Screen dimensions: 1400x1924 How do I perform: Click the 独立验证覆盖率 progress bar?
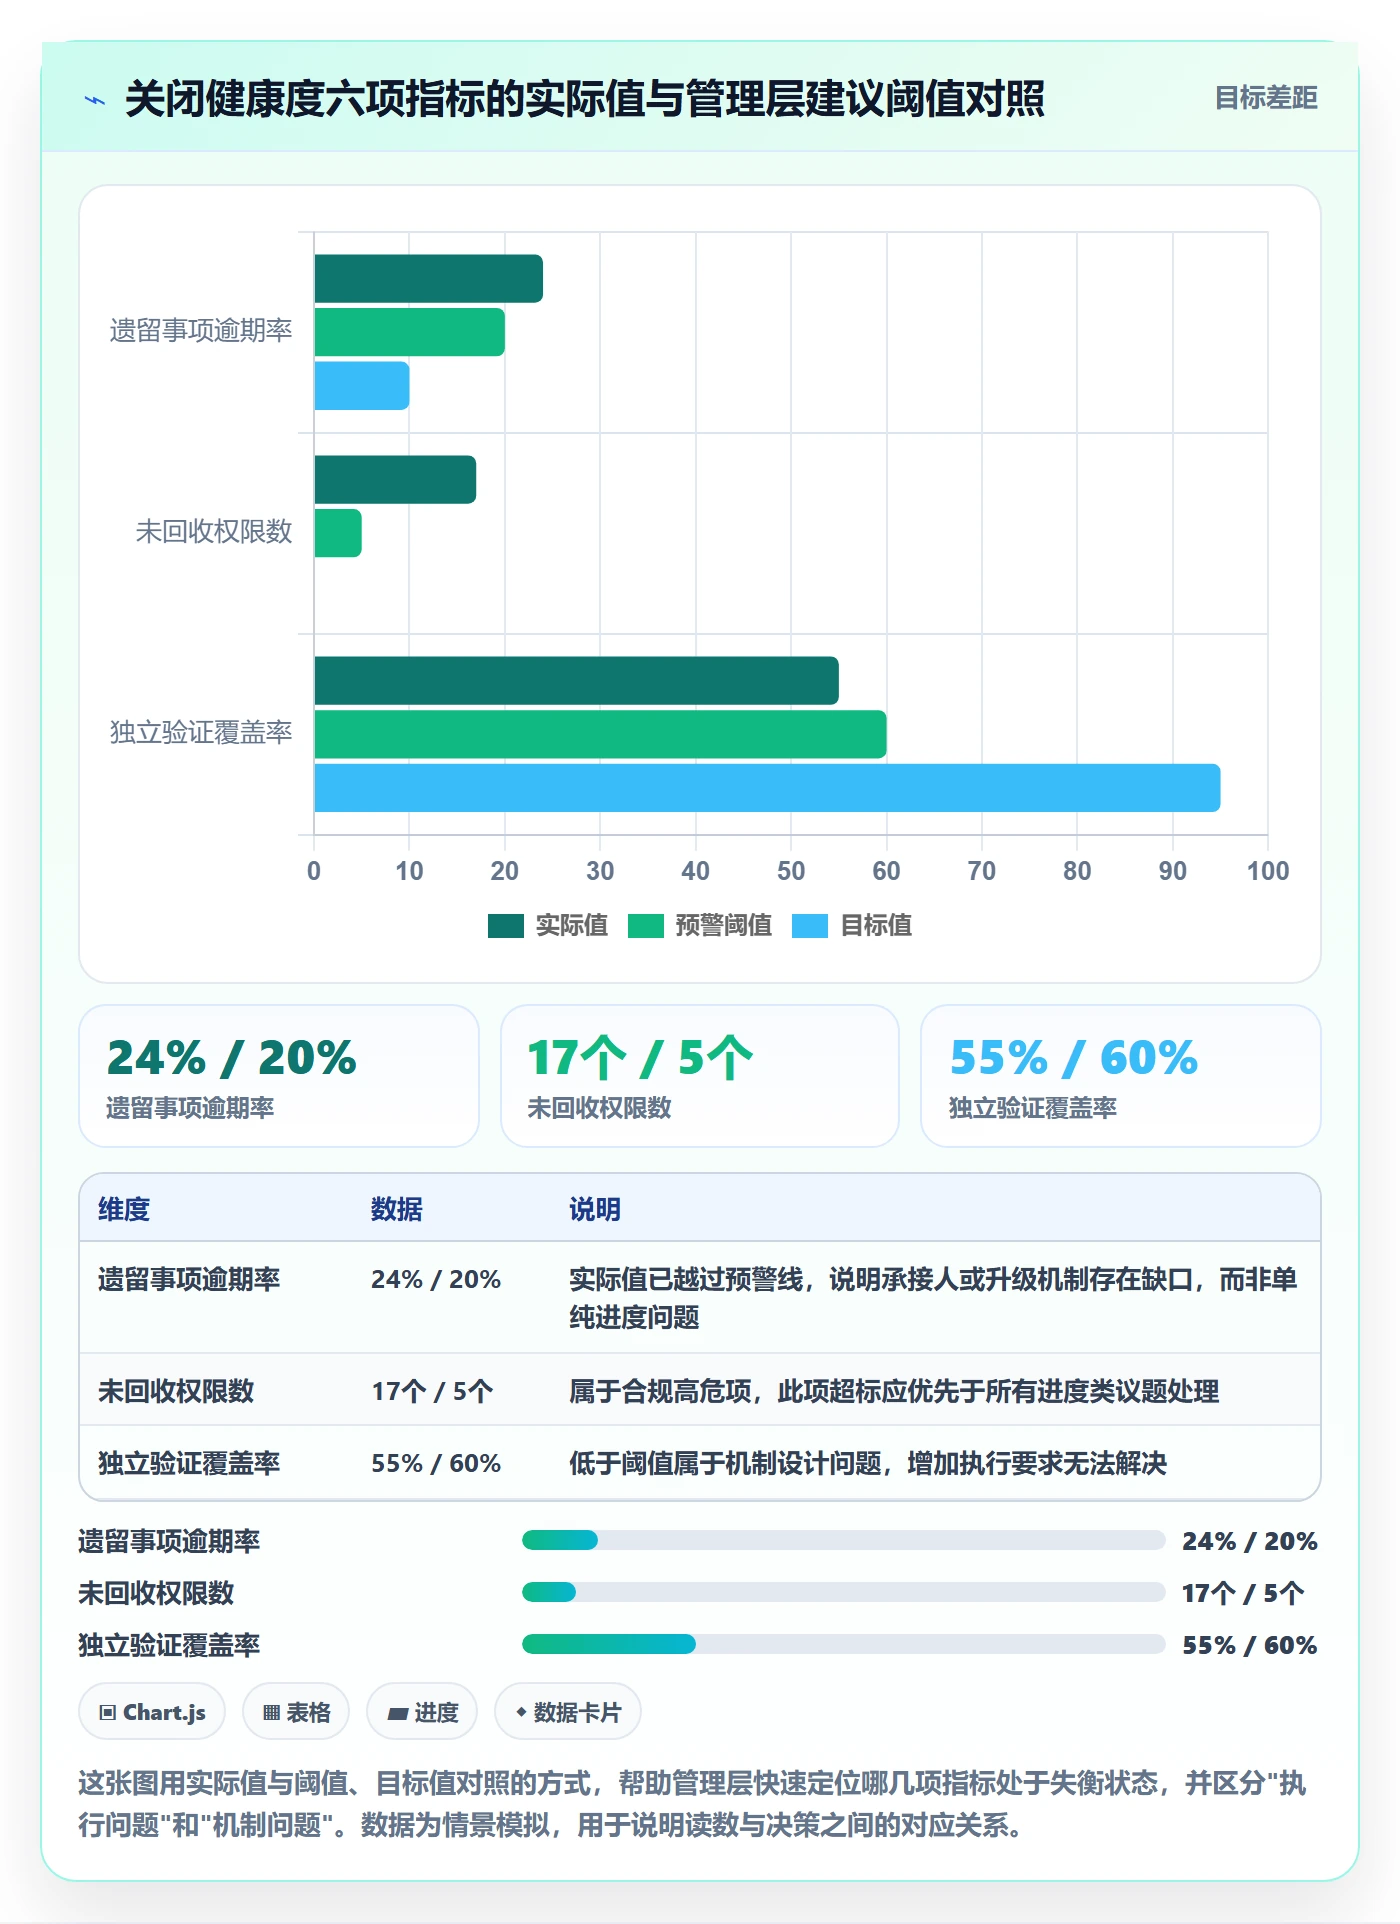[x=844, y=1644]
